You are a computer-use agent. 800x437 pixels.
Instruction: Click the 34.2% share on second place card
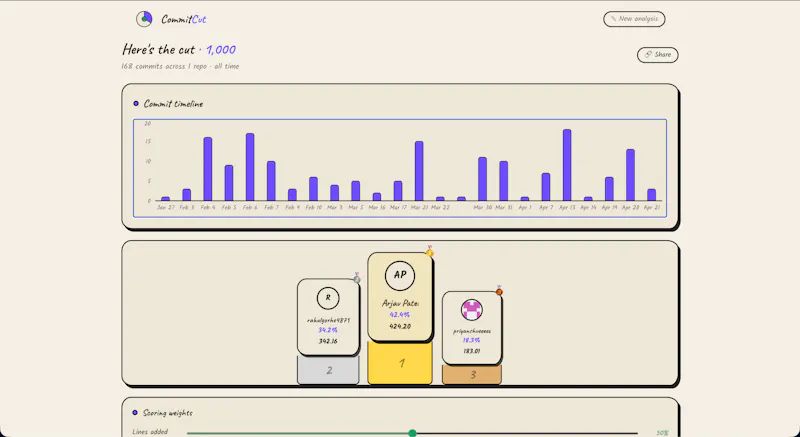pyautogui.click(x=328, y=330)
